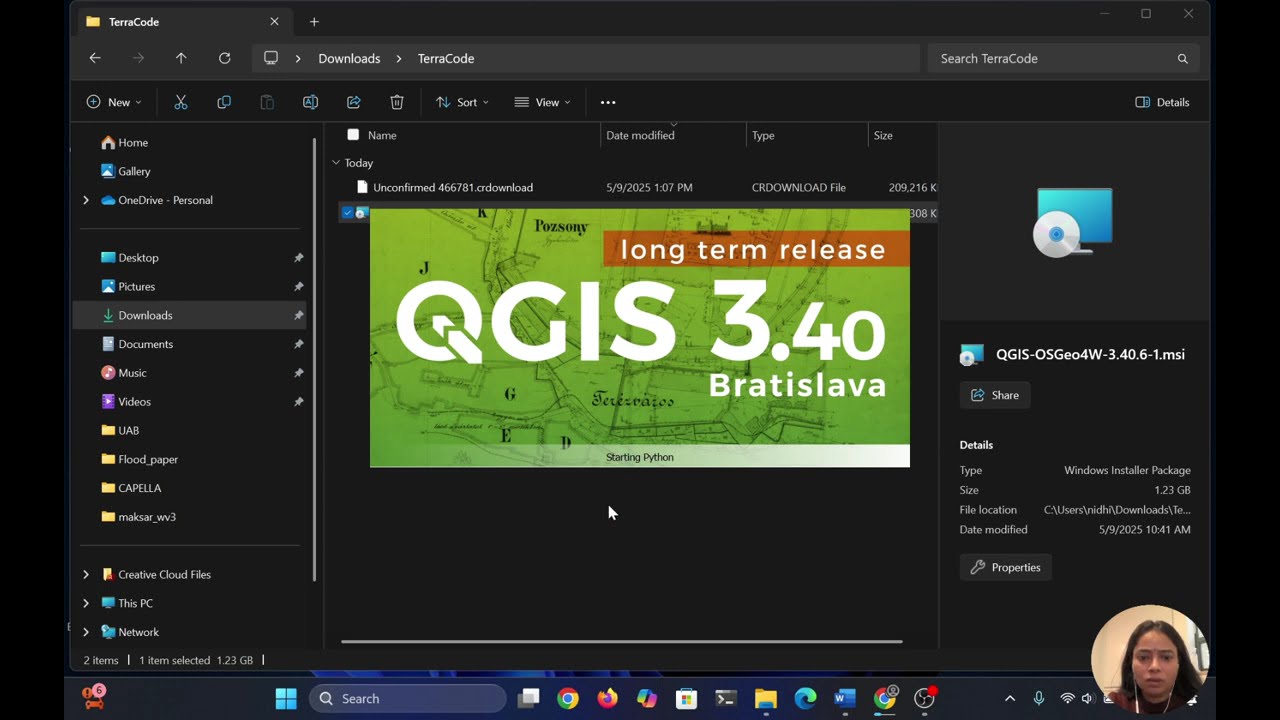The image size is (1280, 720).
Task: Sort by Type column header
Action: [763, 135]
